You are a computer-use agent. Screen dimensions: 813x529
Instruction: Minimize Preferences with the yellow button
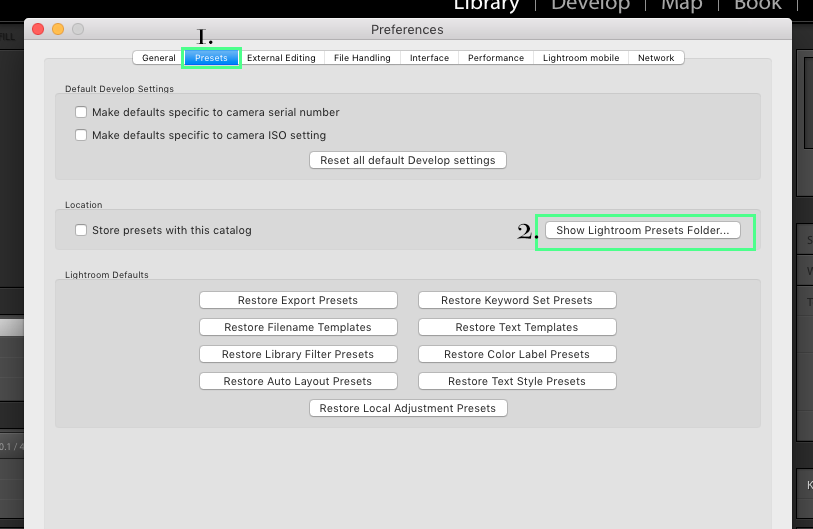(58, 29)
